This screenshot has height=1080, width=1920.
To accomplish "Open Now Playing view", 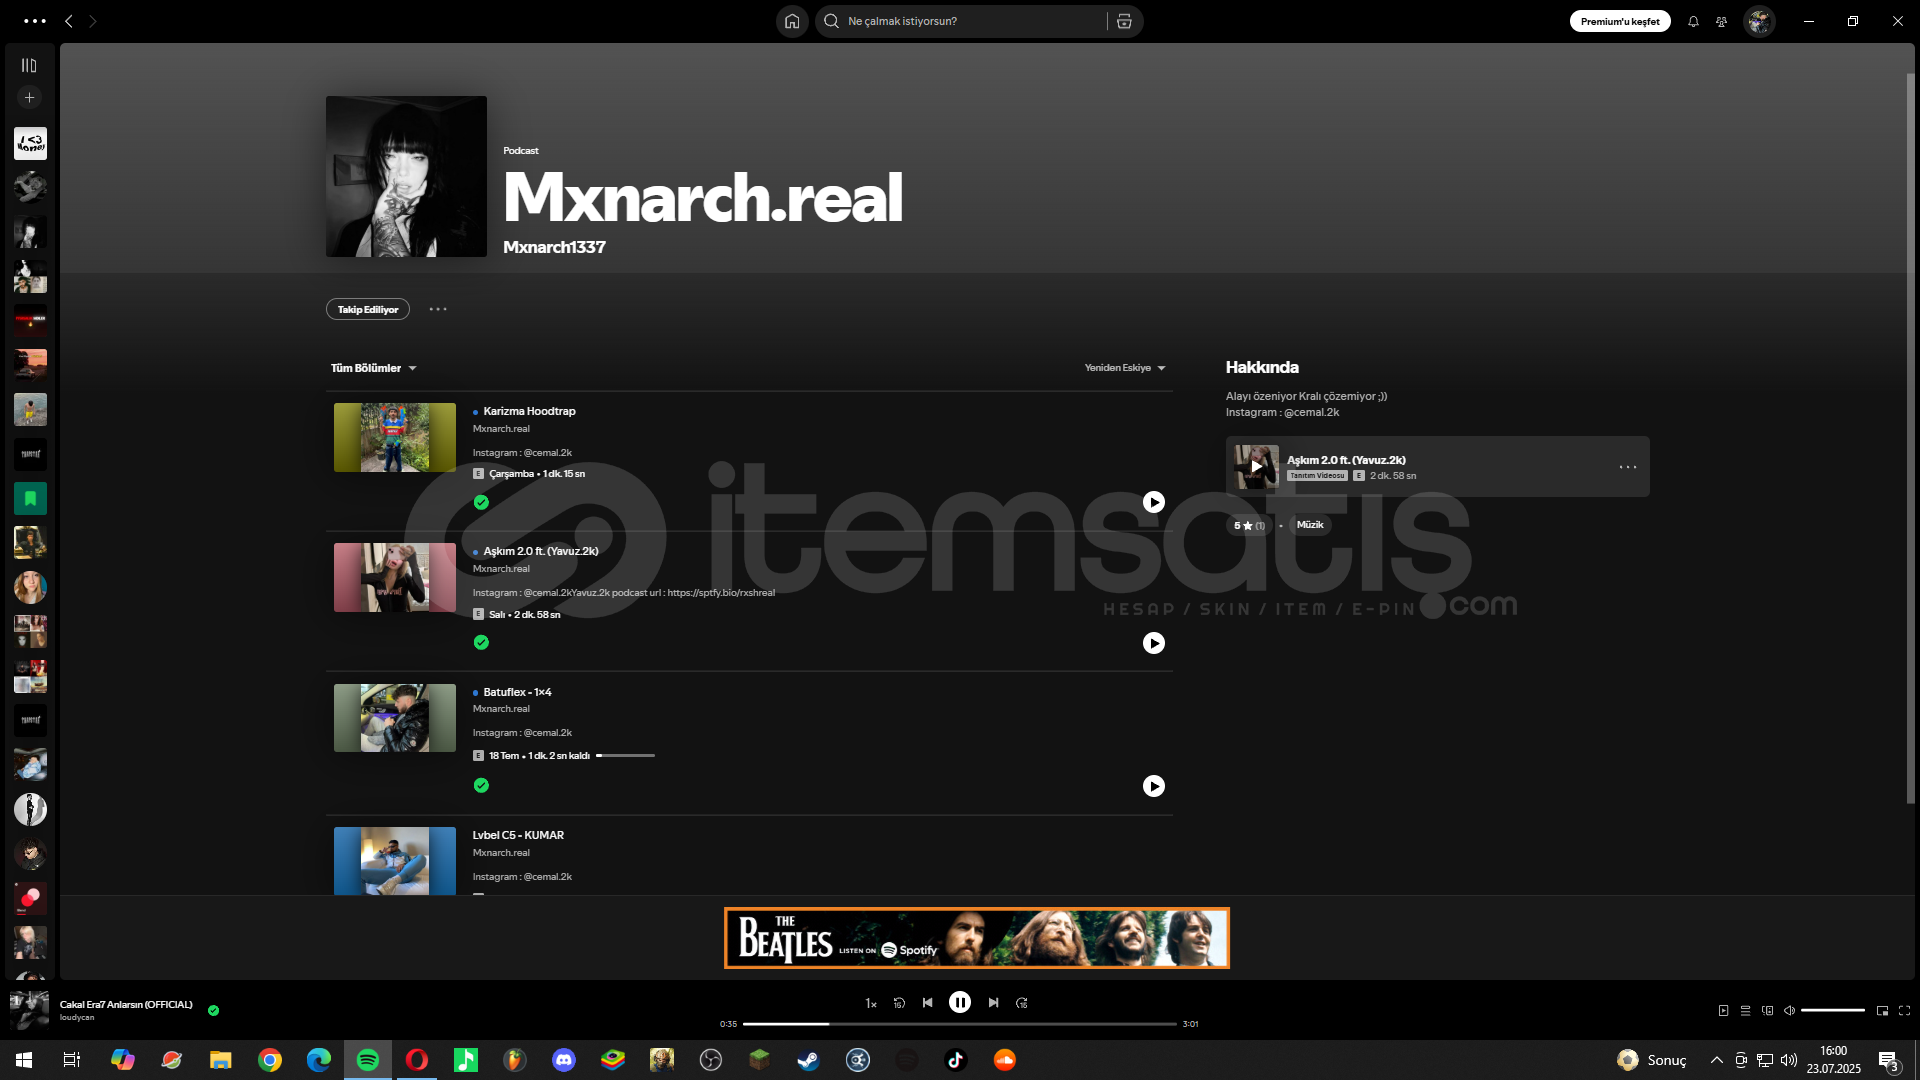I will pos(1723,1010).
